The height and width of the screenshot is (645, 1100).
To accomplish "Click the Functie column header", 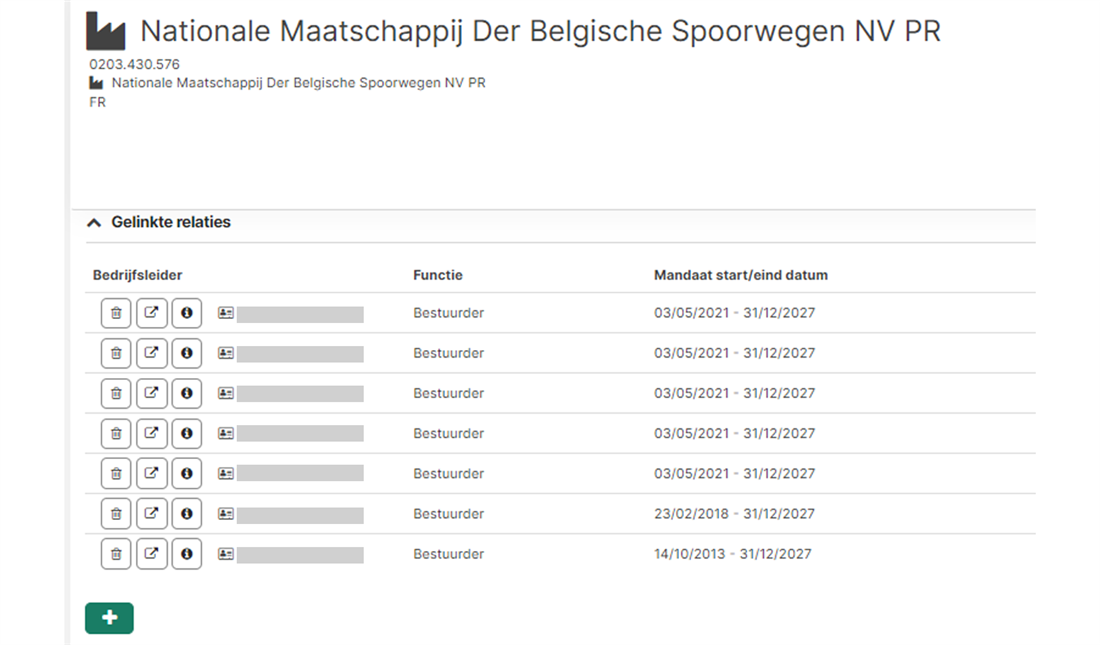I will 438,275.
